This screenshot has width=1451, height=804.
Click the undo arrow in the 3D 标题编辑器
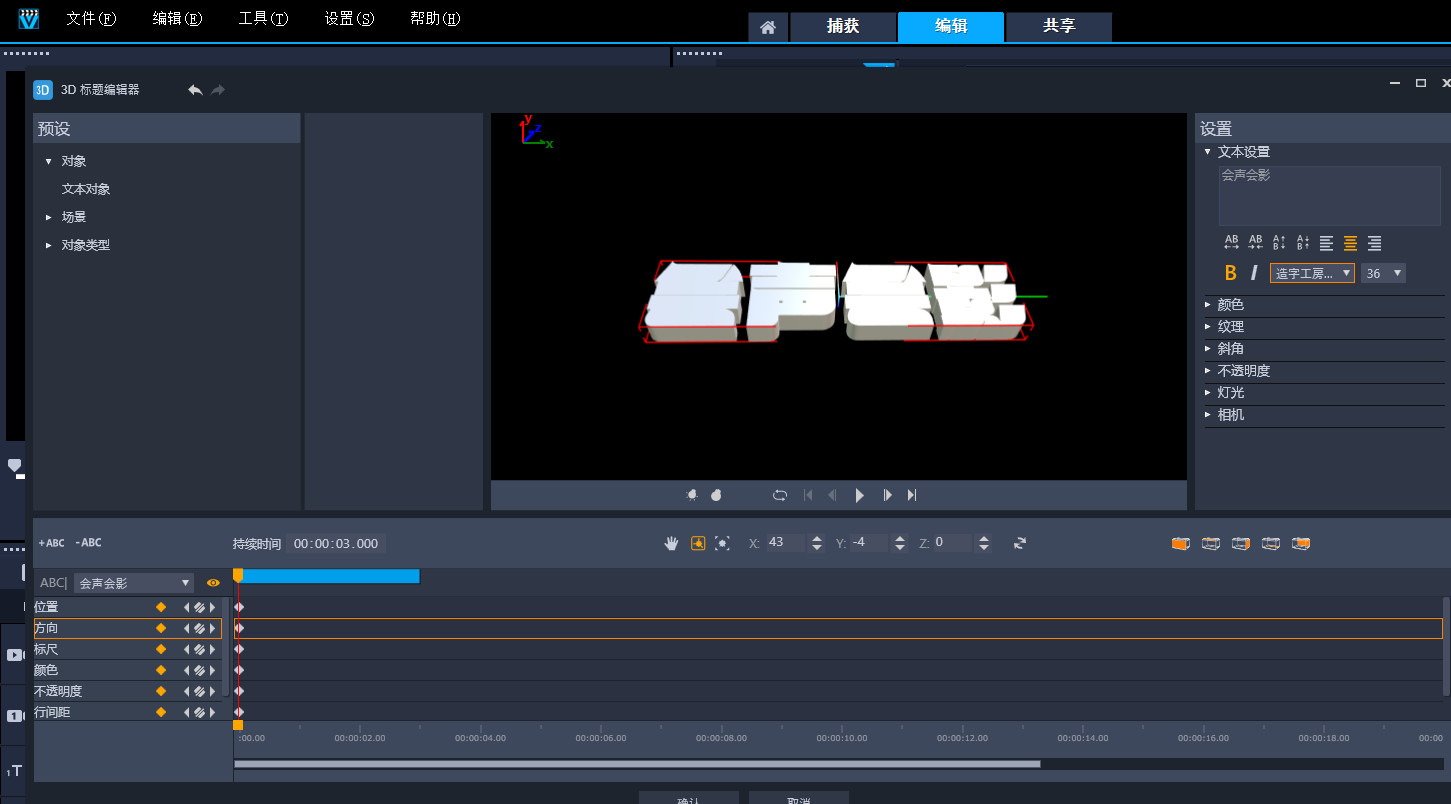pyautogui.click(x=195, y=90)
